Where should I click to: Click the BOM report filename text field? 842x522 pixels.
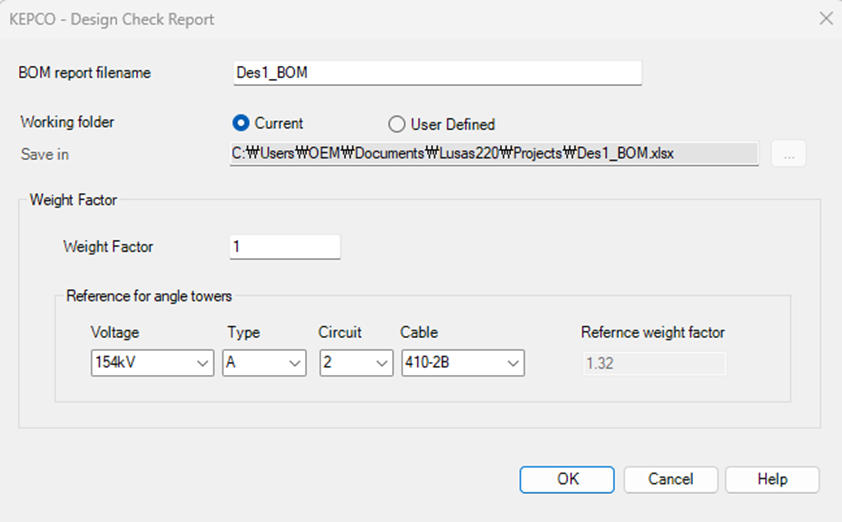pyautogui.click(x=436, y=73)
